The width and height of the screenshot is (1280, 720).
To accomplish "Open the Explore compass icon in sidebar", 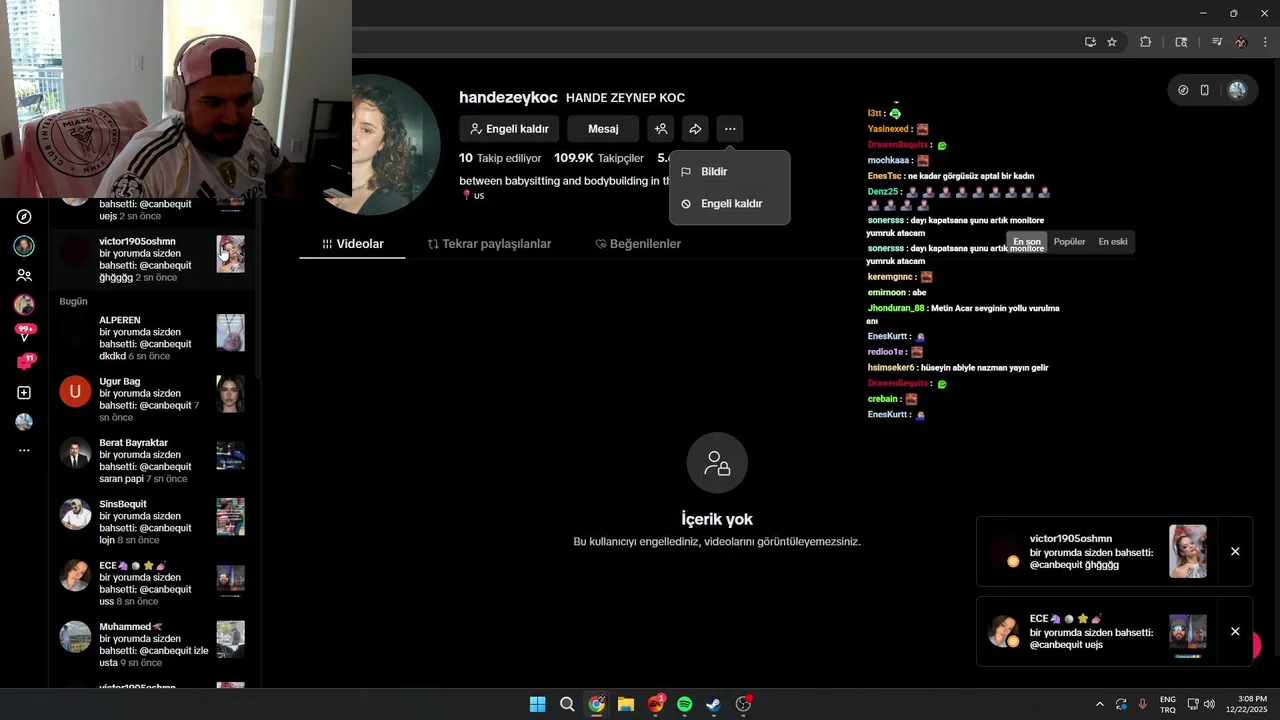I will (x=24, y=217).
